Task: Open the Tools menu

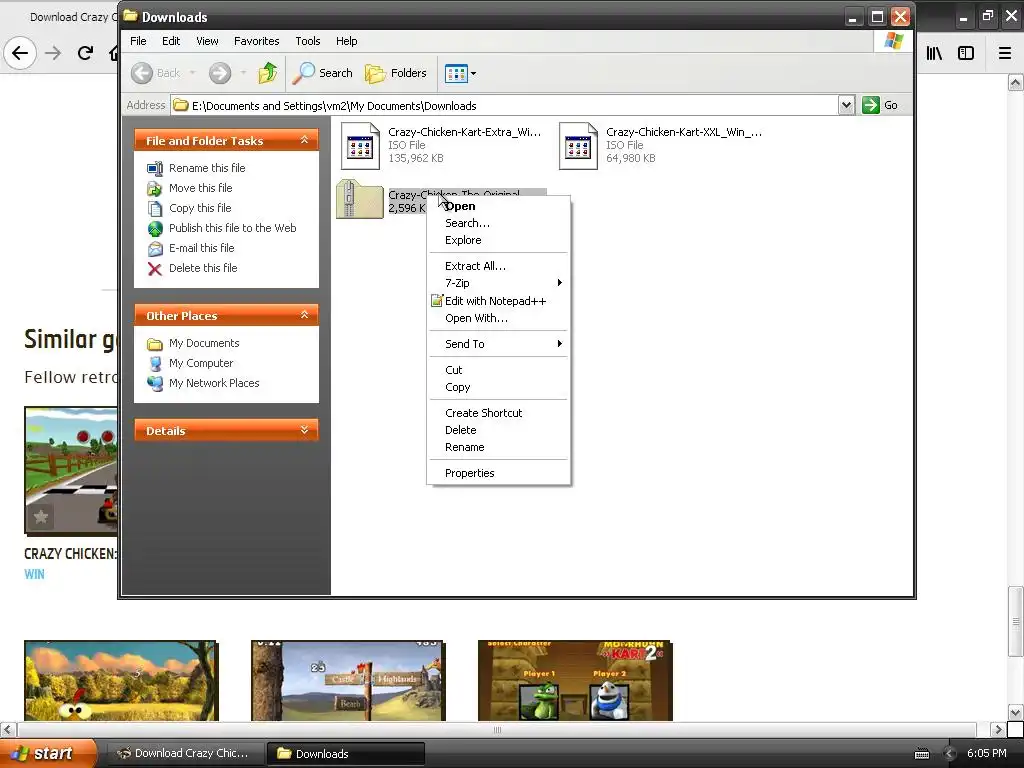Action: pos(308,41)
